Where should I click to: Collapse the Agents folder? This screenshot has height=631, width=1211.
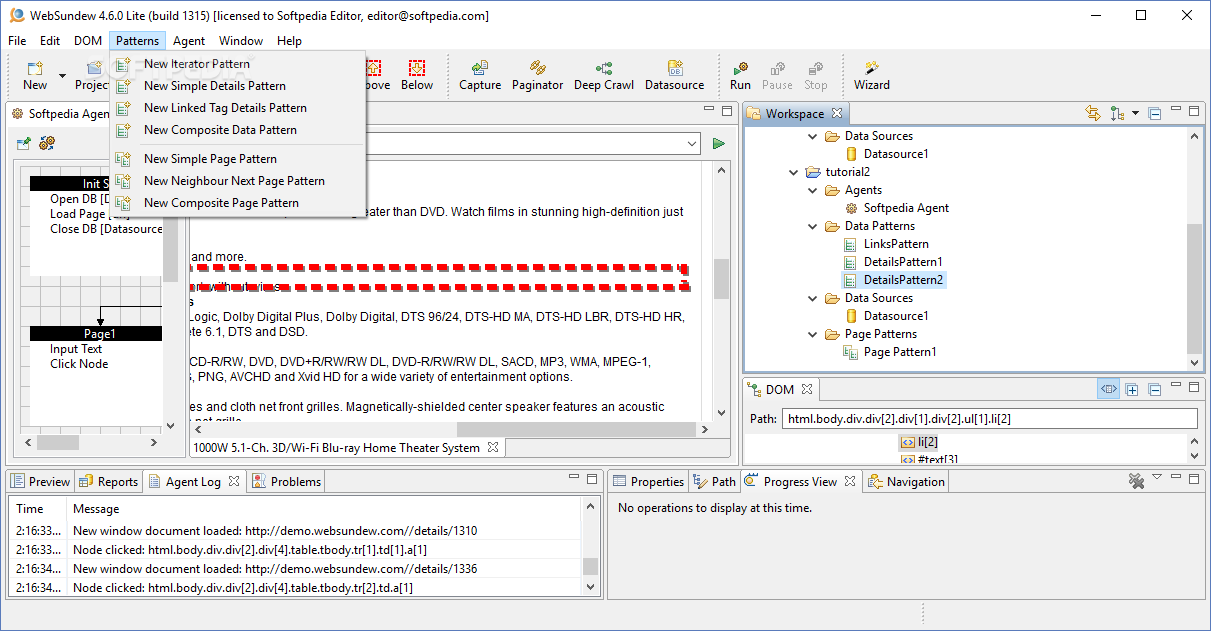[813, 190]
